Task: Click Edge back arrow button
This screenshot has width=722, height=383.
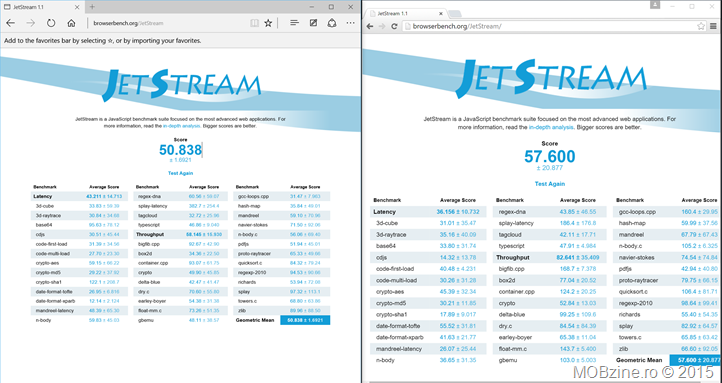Action: coord(10,23)
